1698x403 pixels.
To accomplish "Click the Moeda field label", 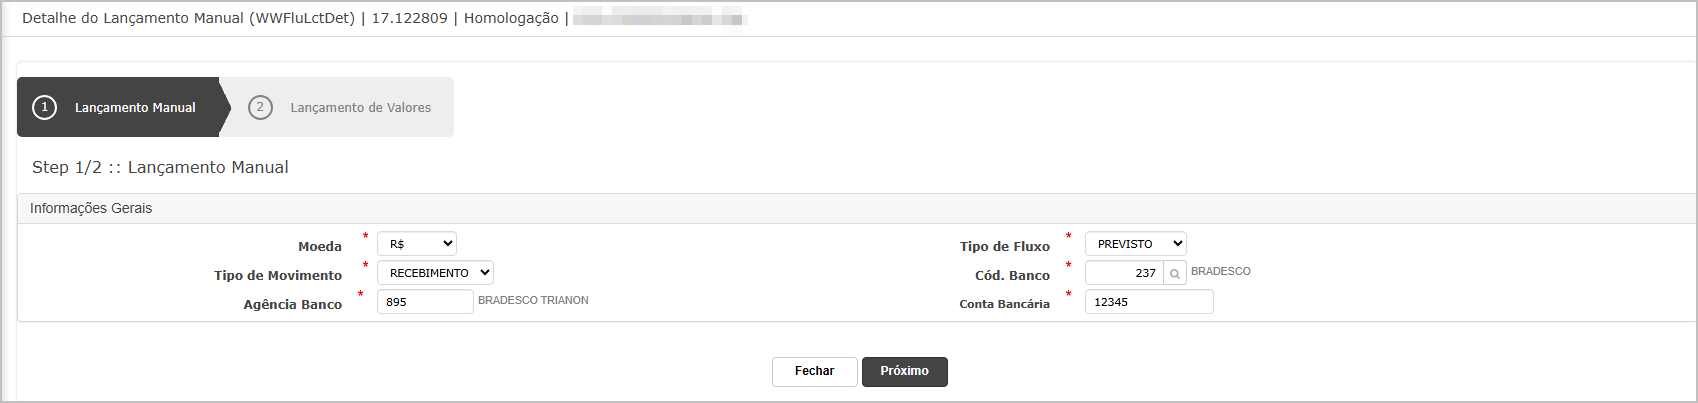I will coord(320,246).
